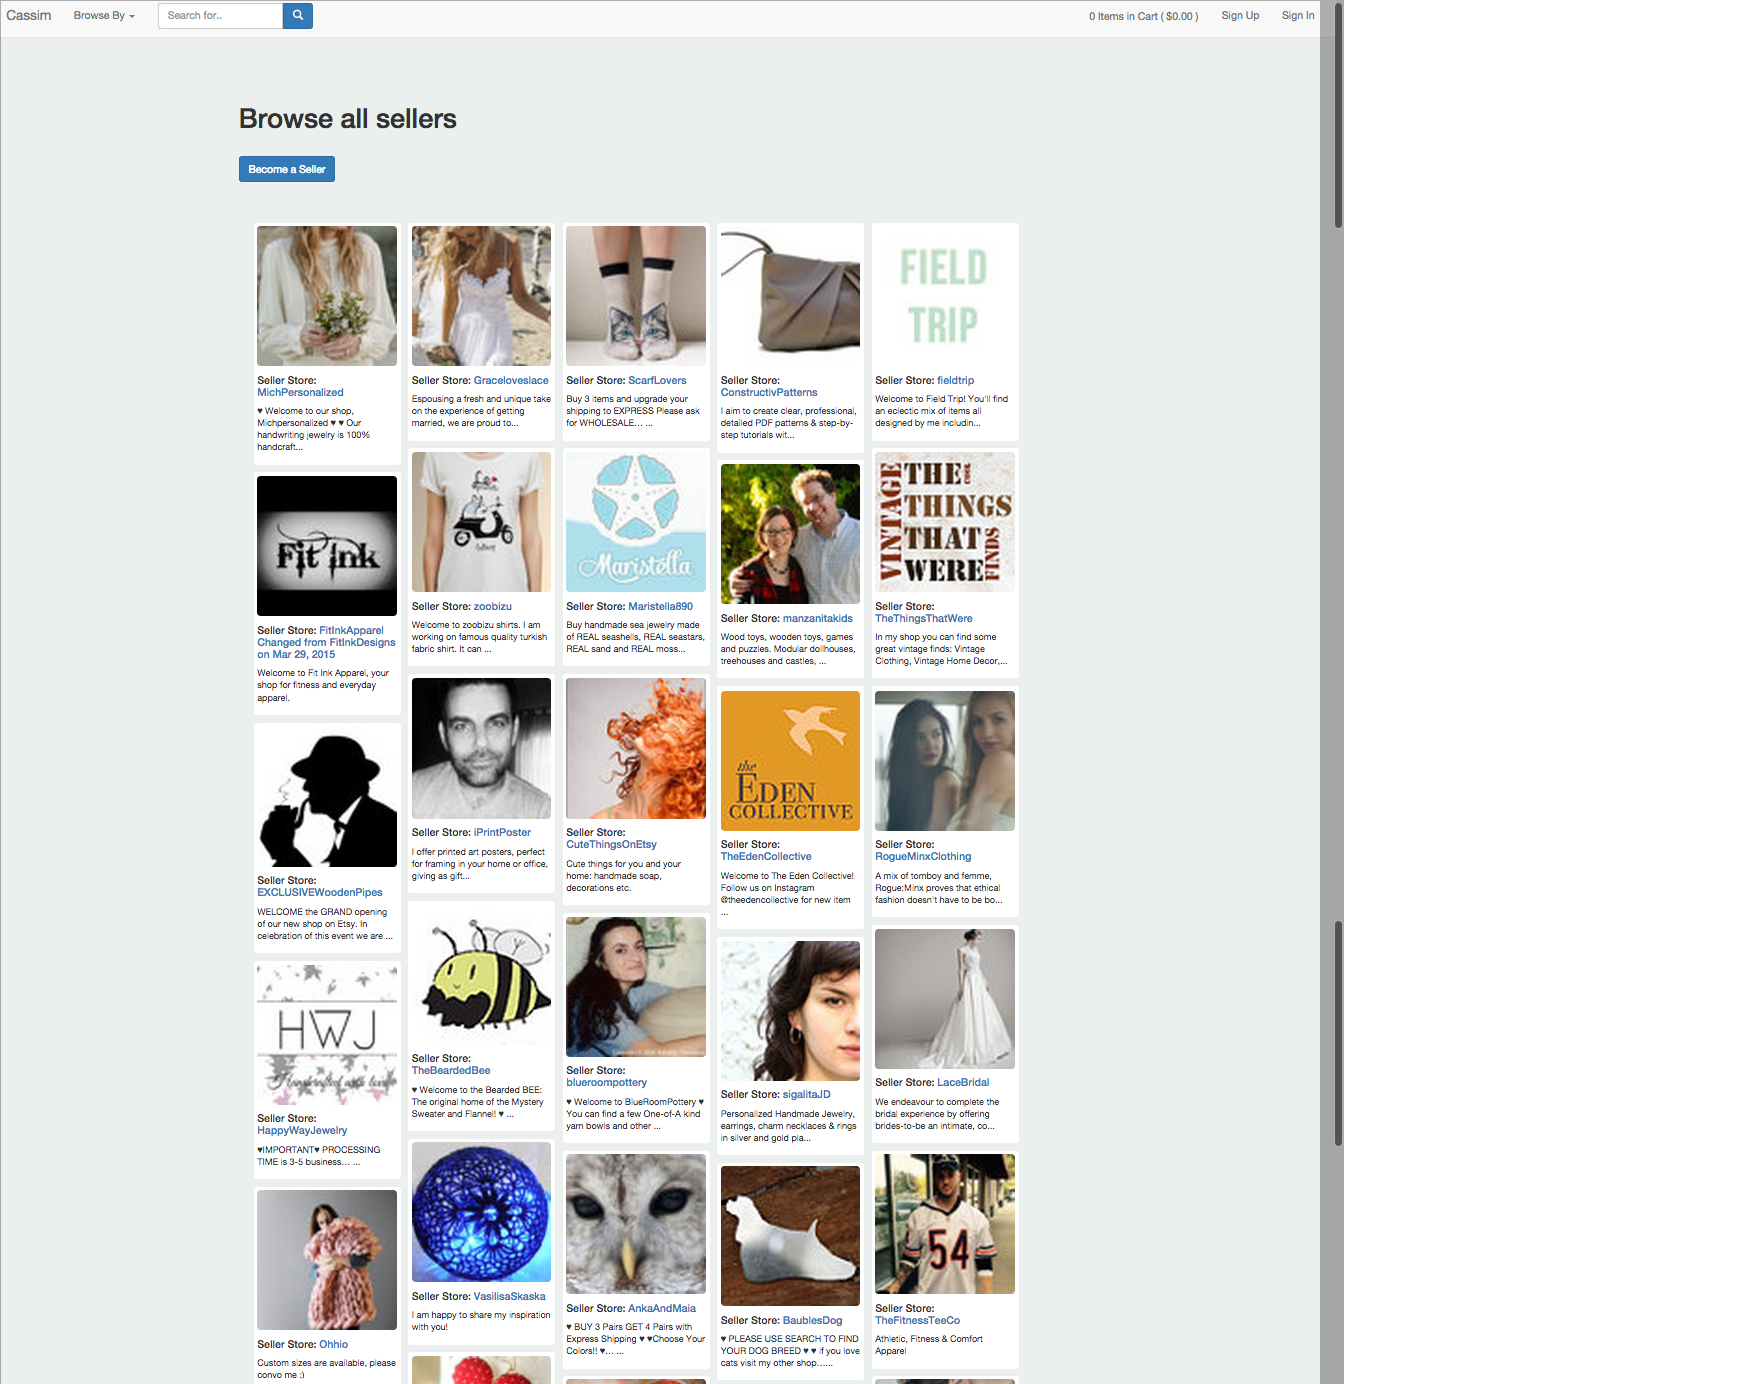
Task: Click the Maristella starfish logo thumbnail
Action: pyautogui.click(x=636, y=522)
